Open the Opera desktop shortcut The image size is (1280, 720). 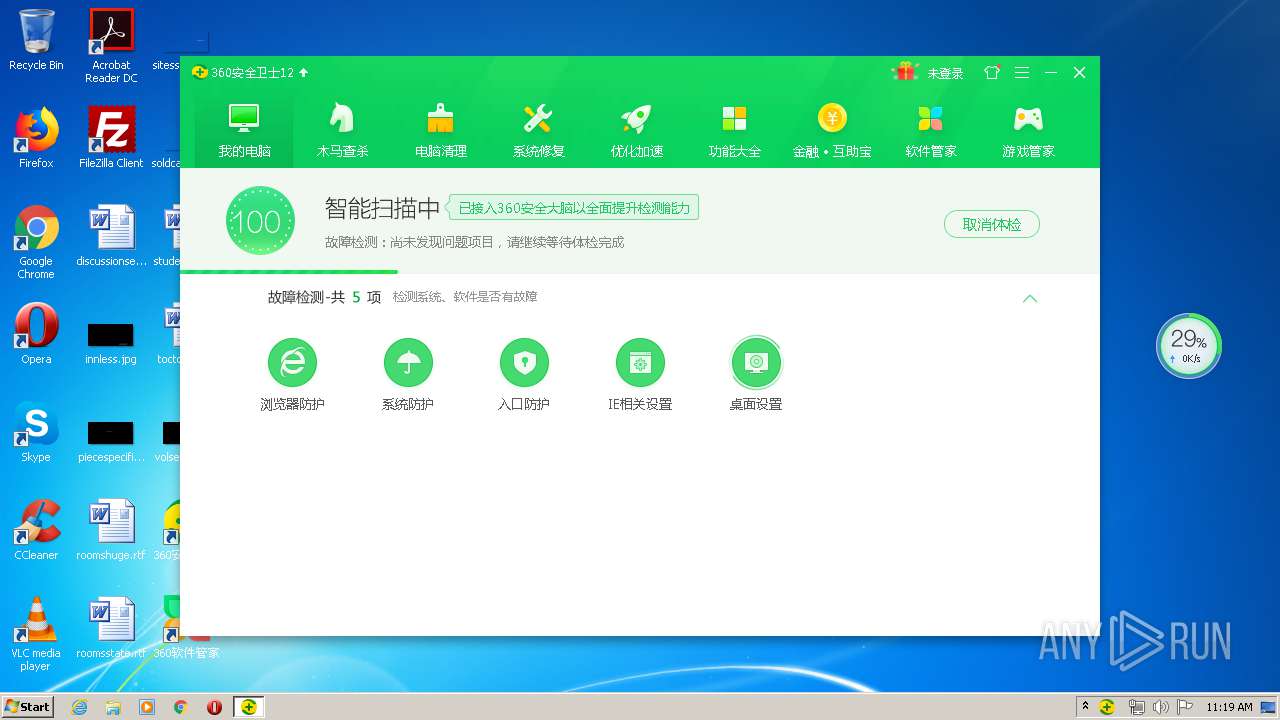pos(36,334)
